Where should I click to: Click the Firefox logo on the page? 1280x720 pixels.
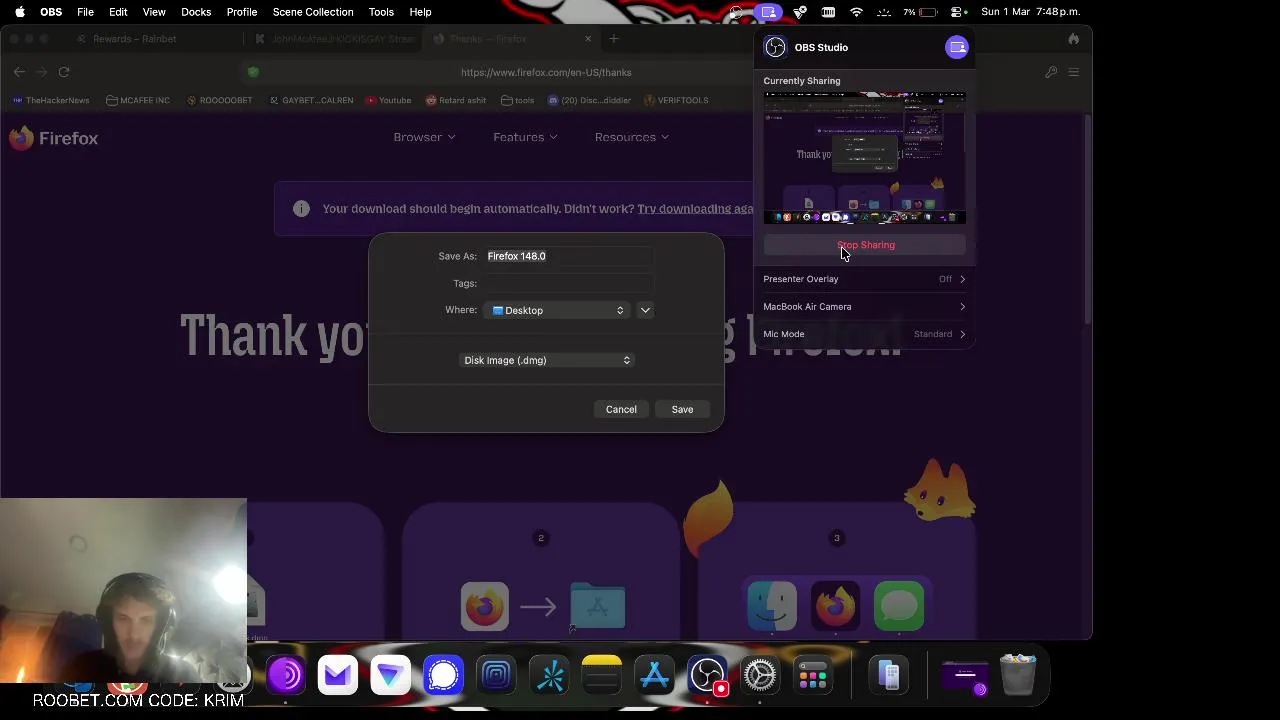pyautogui.click(x=54, y=138)
